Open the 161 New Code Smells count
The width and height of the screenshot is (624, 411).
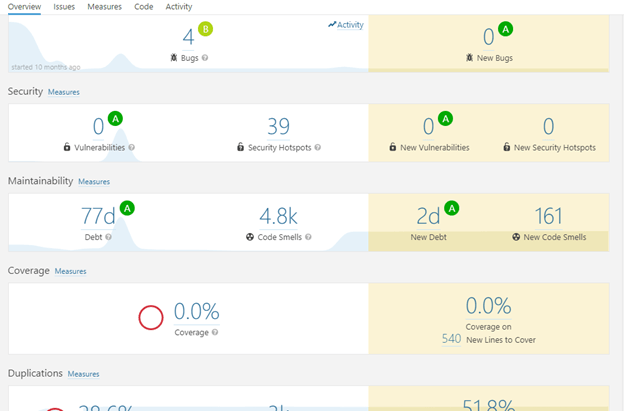point(548,216)
